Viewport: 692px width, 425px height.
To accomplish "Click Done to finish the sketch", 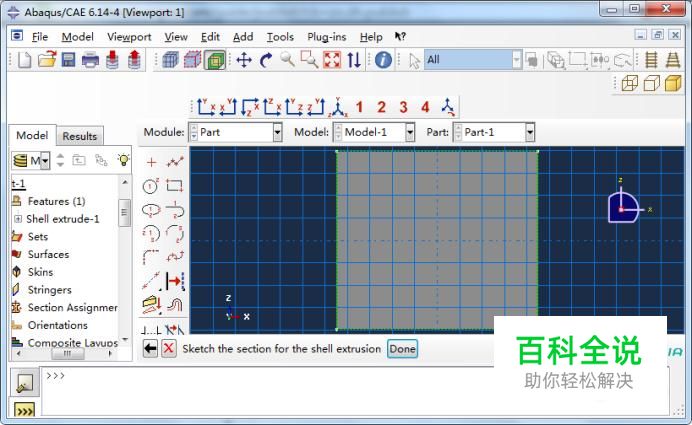I will click(x=402, y=349).
